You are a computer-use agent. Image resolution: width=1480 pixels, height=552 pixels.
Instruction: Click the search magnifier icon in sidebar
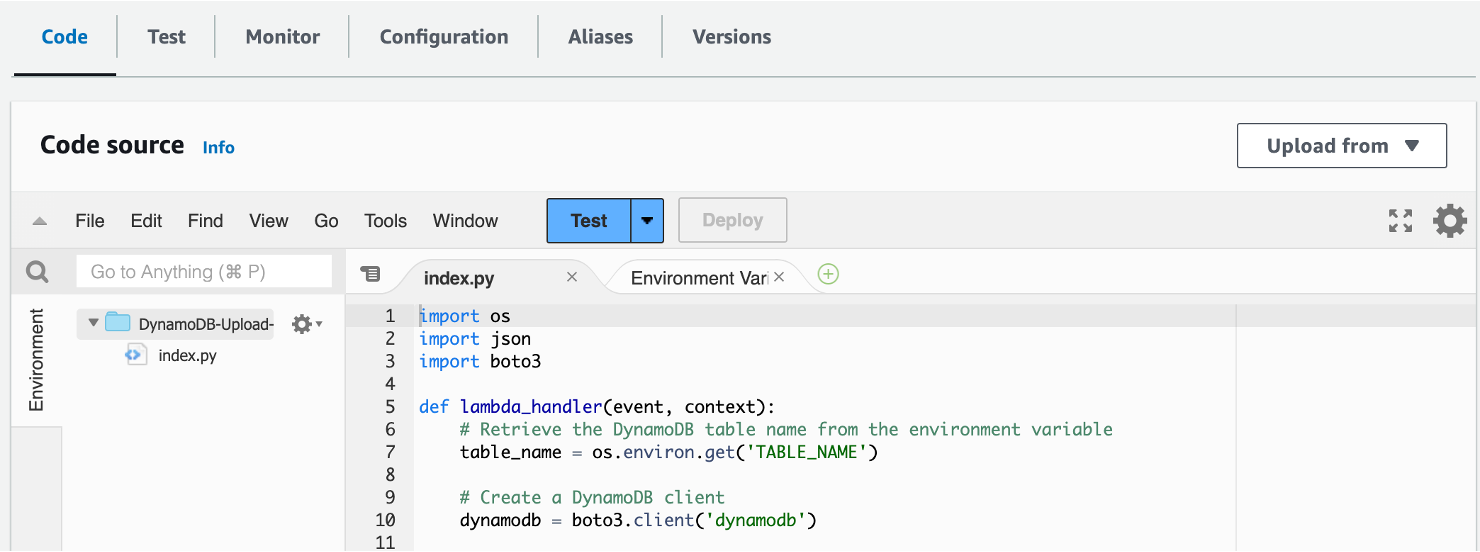coord(37,272)
